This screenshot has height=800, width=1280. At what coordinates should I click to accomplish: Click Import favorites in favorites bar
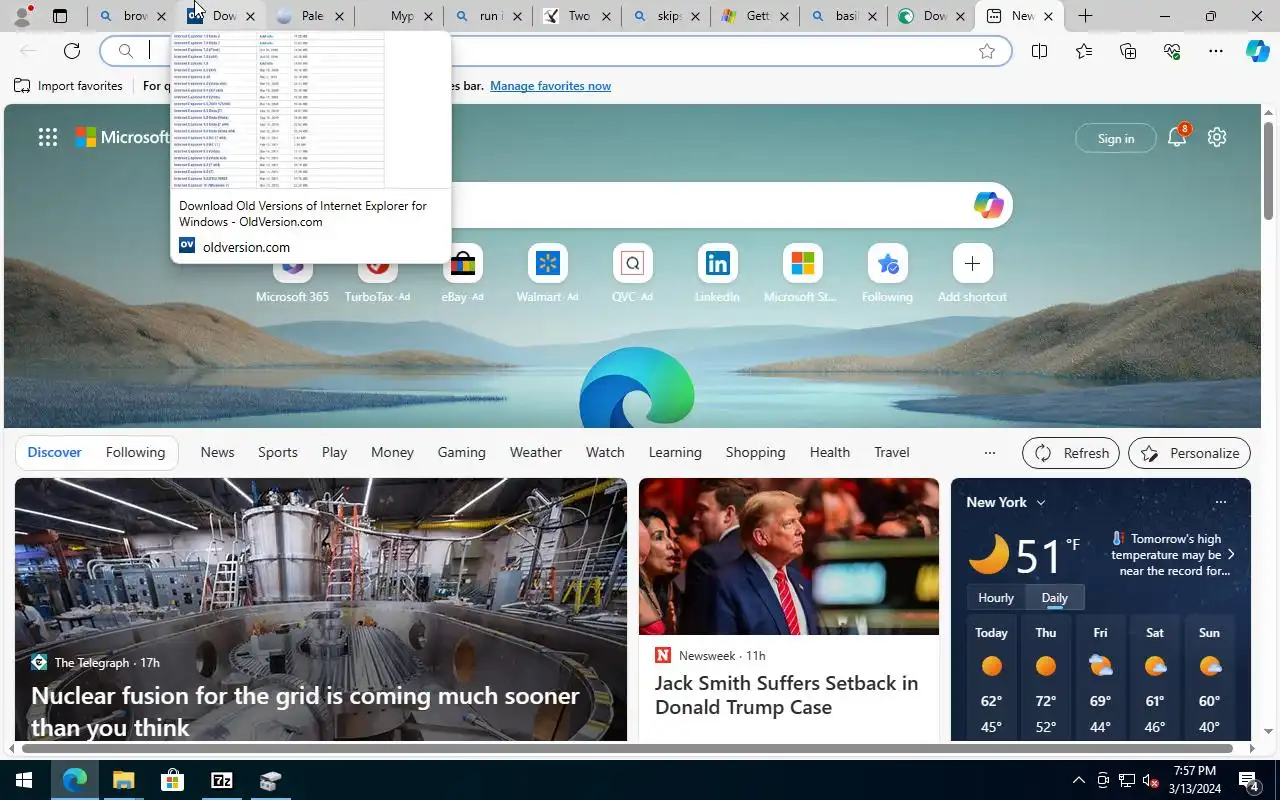coord(68,86)
